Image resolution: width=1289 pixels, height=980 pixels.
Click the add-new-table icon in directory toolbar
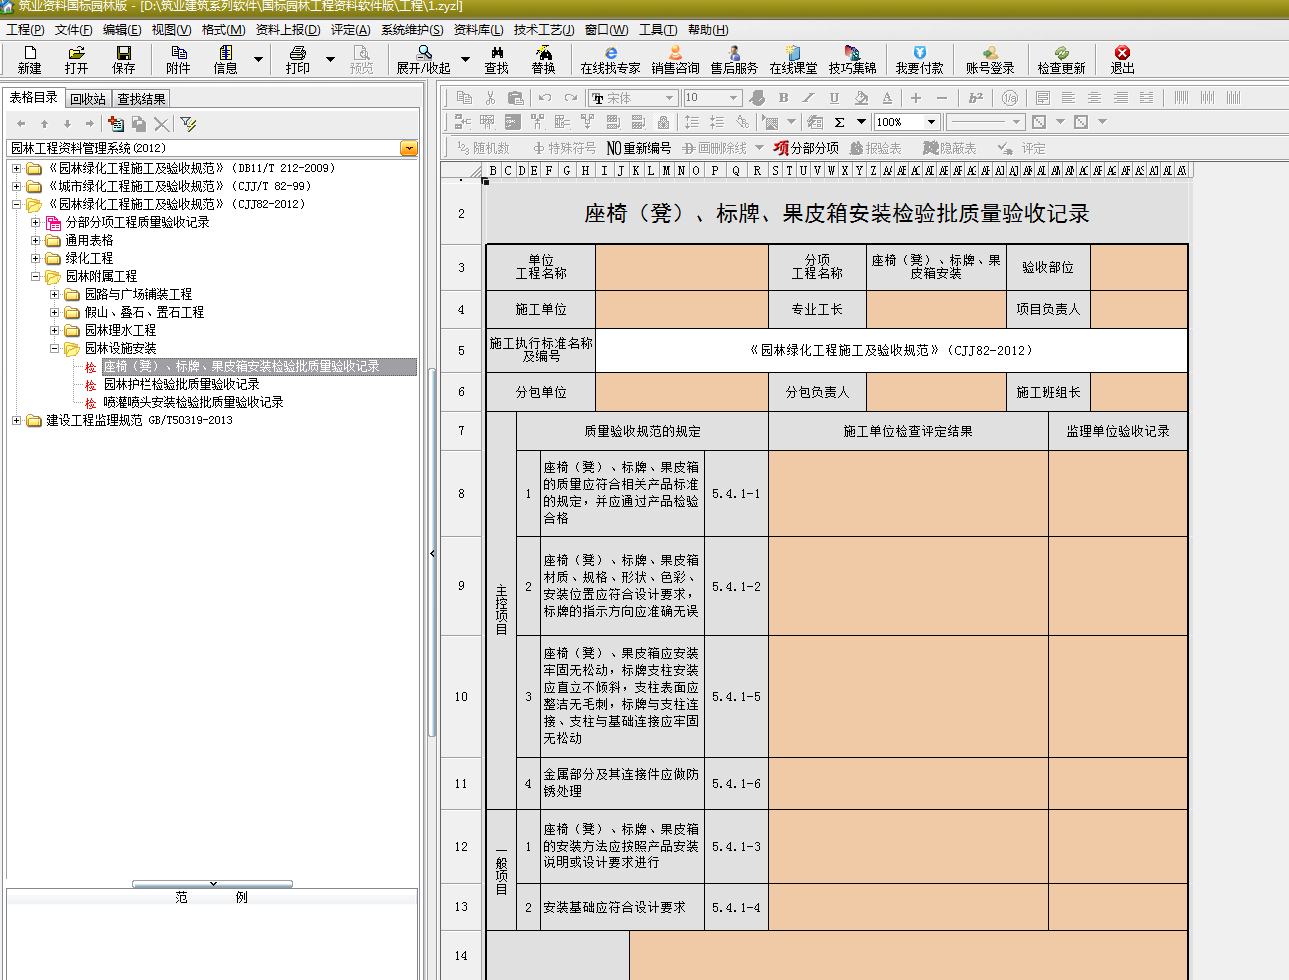pyautogui.click(x=116, y=124)
